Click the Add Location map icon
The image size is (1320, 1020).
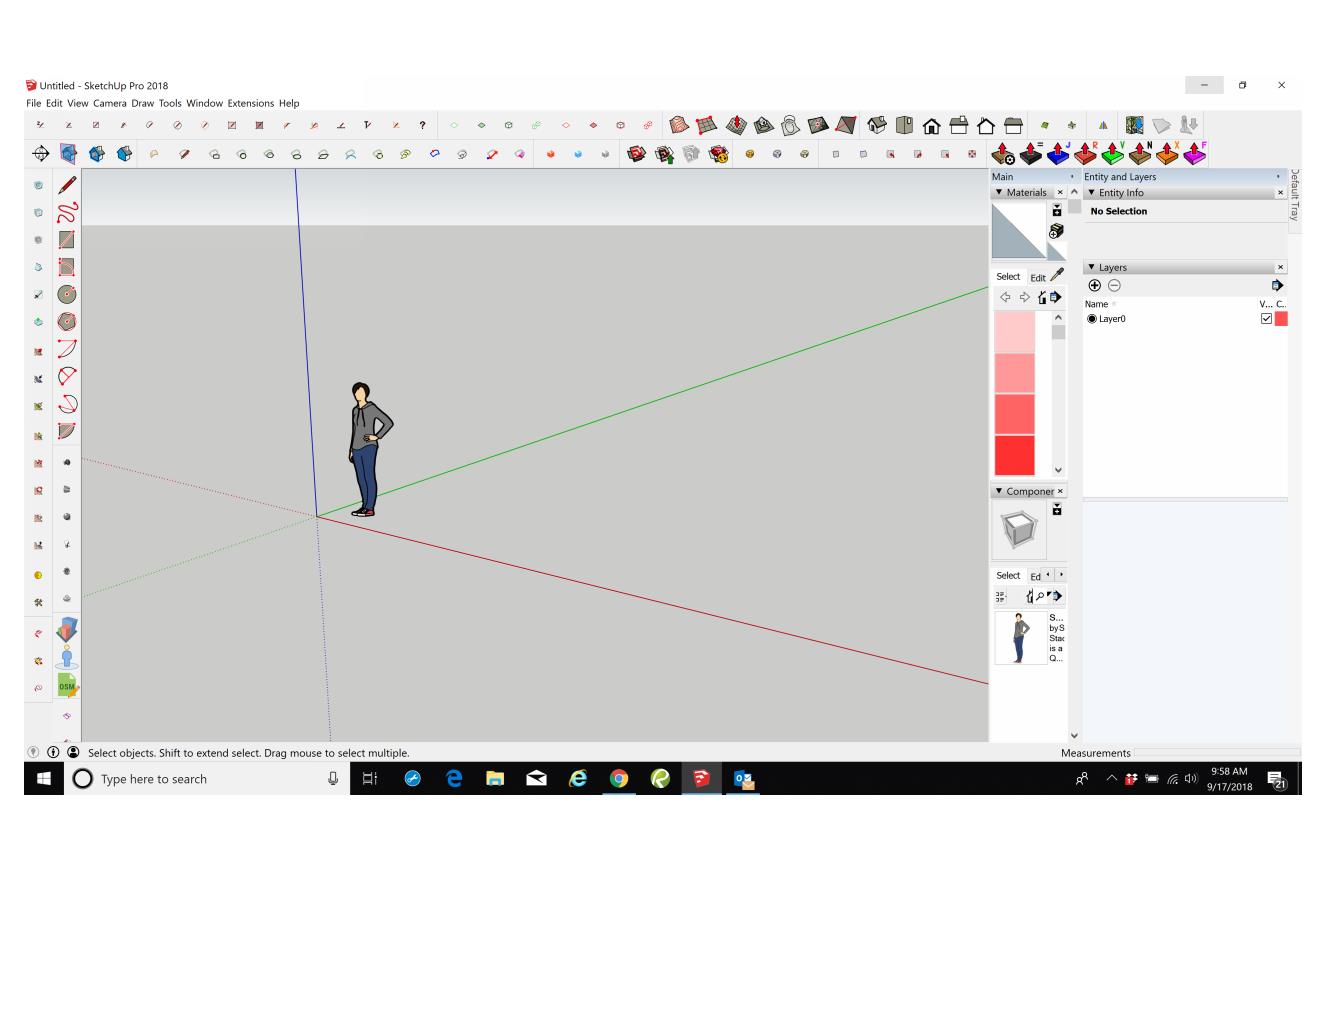click(1134, 125)
